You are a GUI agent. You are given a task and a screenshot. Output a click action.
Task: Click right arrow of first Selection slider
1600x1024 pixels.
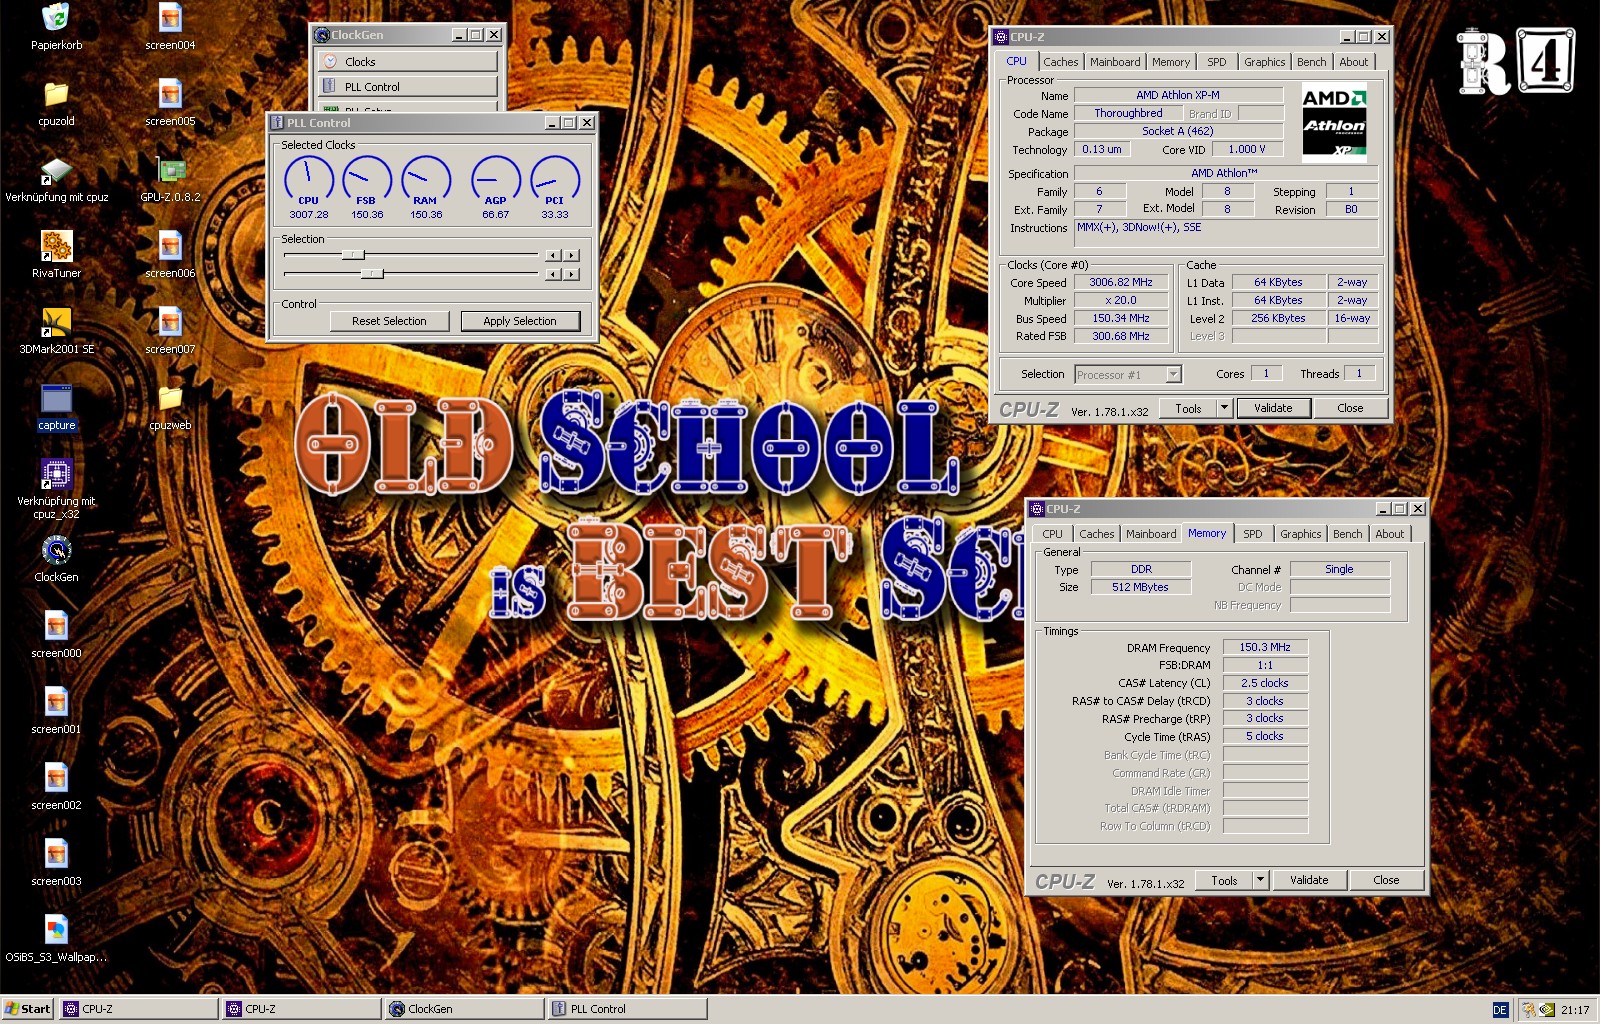tap(572, 255)
